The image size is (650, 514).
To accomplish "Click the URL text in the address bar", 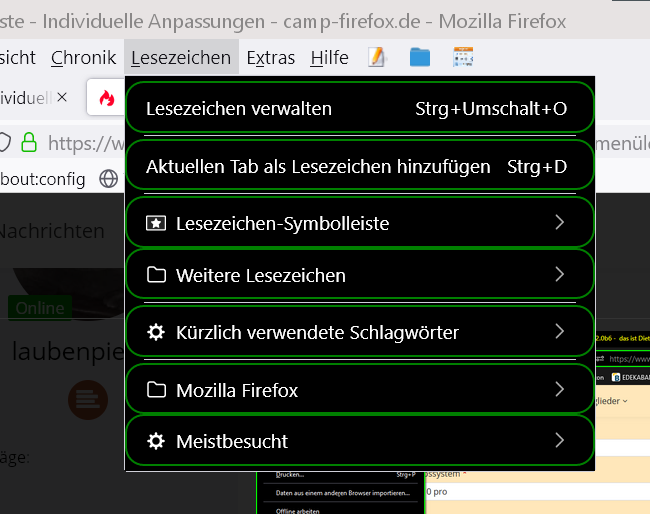I will tap(86, 143).
